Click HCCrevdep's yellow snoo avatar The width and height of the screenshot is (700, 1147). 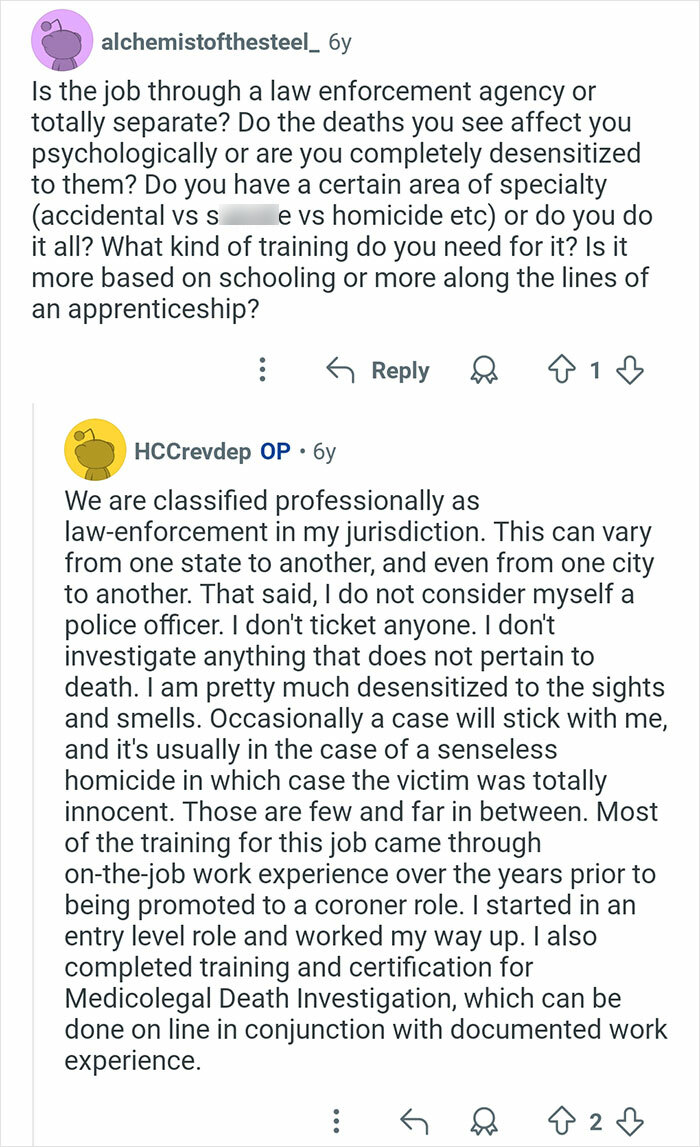coord(93,446)
